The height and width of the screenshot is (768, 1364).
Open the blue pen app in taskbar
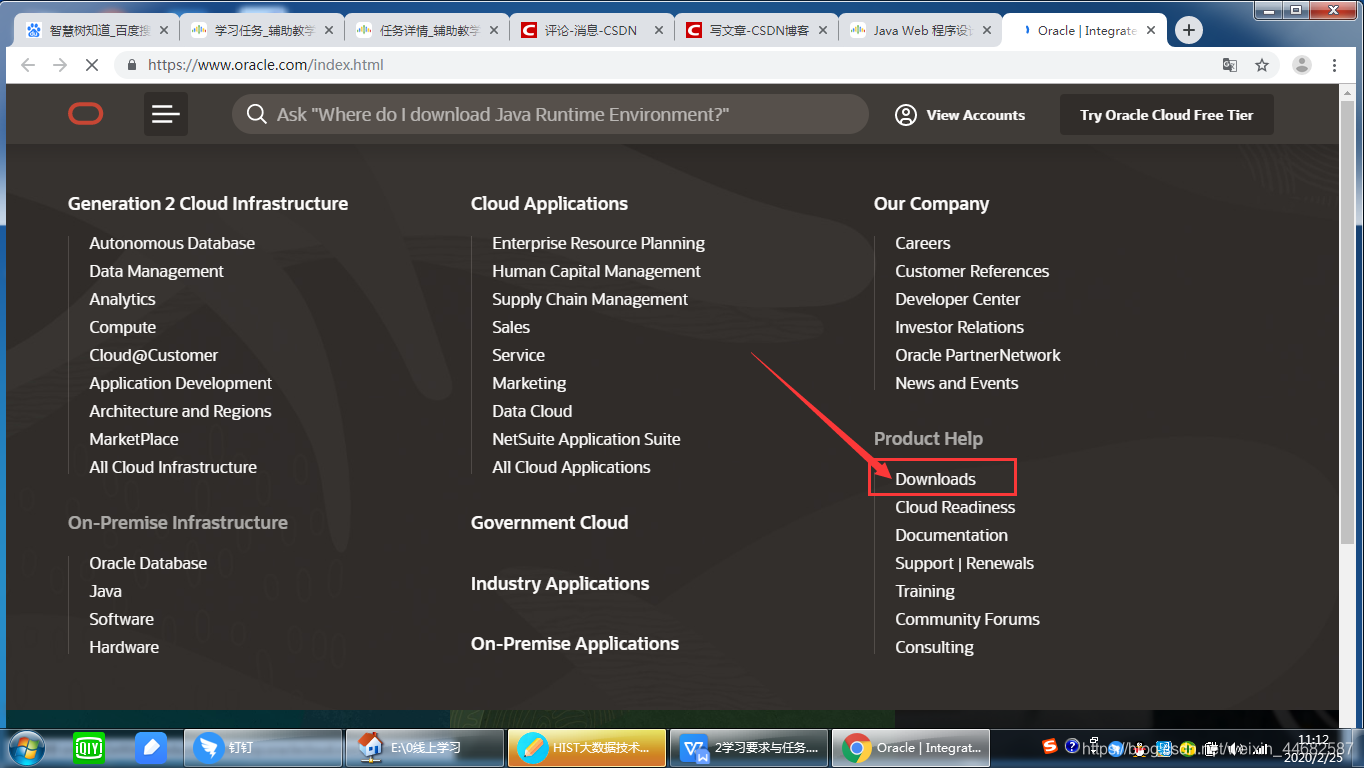(151, 747)
